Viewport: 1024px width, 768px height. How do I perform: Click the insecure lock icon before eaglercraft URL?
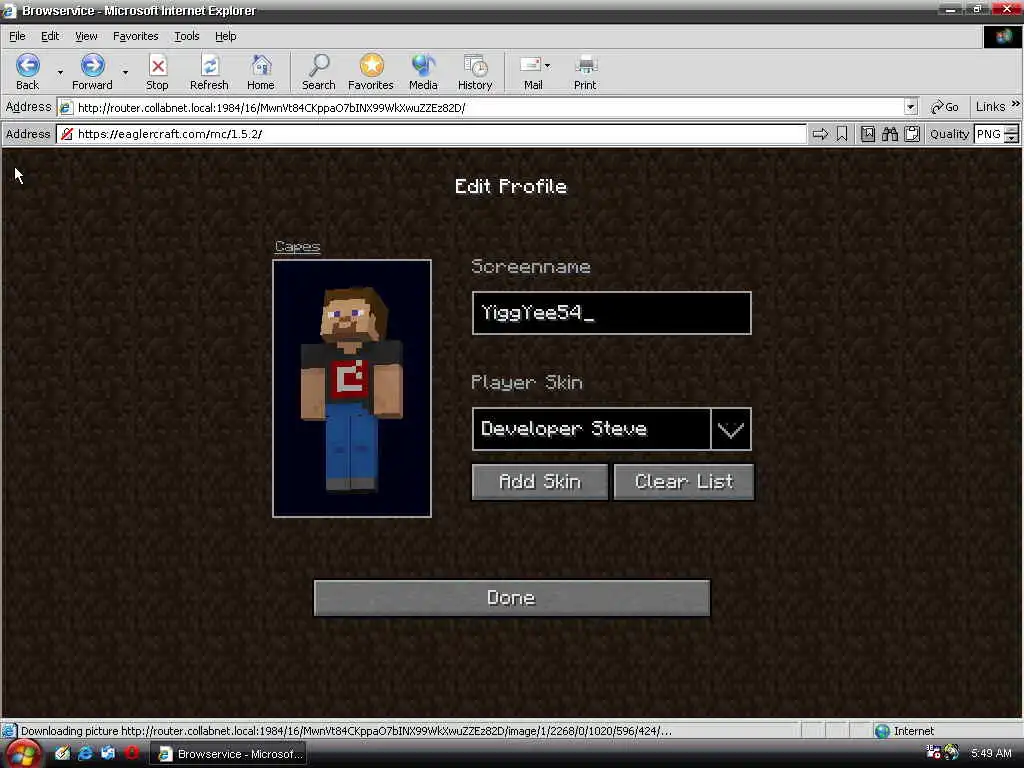pos(66,135)
